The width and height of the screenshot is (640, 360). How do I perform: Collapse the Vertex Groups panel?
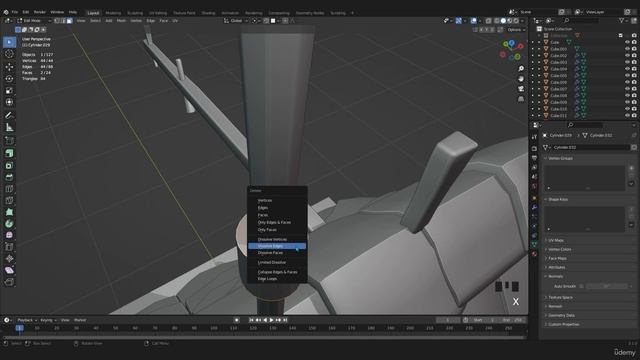tap(560, 158)
